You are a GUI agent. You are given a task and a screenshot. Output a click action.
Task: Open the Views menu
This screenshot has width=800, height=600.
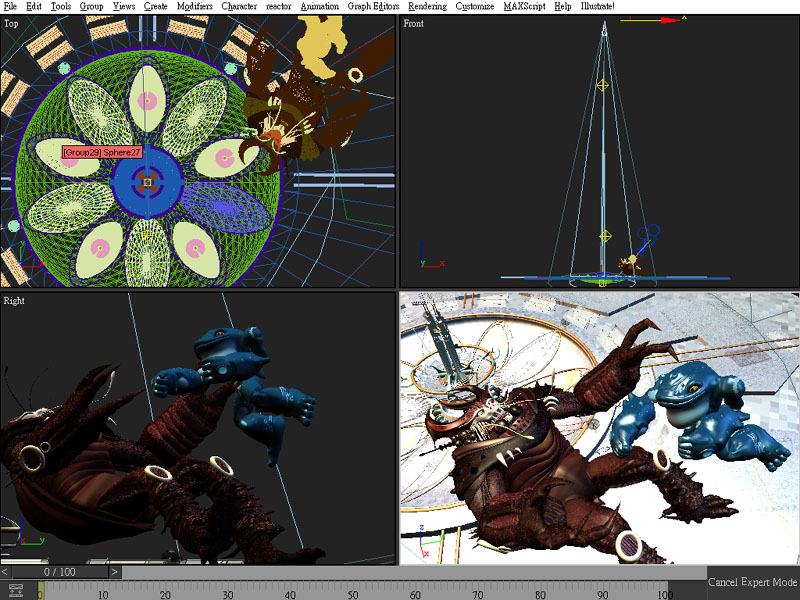point(124,6)
